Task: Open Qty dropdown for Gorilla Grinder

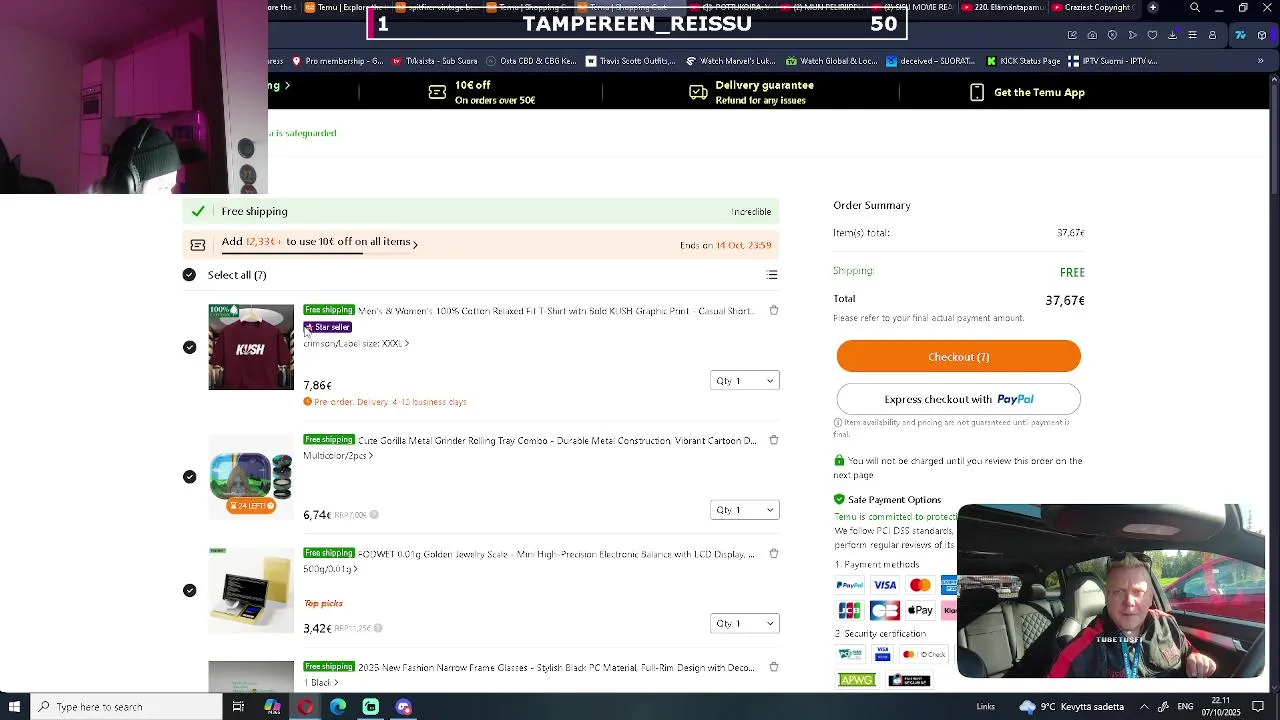Action: (745, 510)
